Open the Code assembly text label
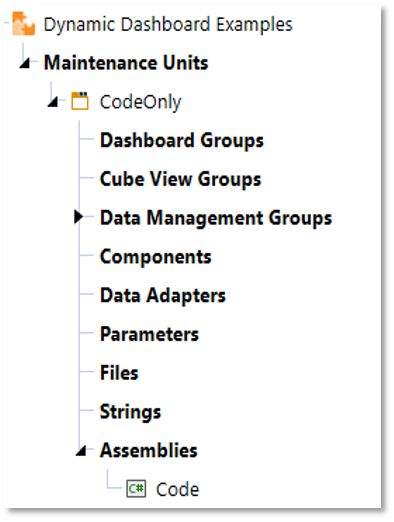Image resolution: width=394 pixels, height=522 pixels. tap(177, 489)
